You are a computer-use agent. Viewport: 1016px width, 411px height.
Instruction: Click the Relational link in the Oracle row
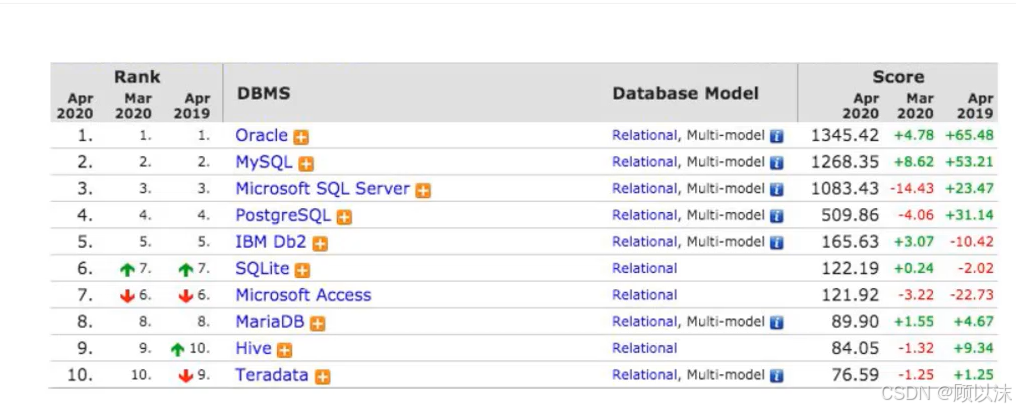pos(644,135)
